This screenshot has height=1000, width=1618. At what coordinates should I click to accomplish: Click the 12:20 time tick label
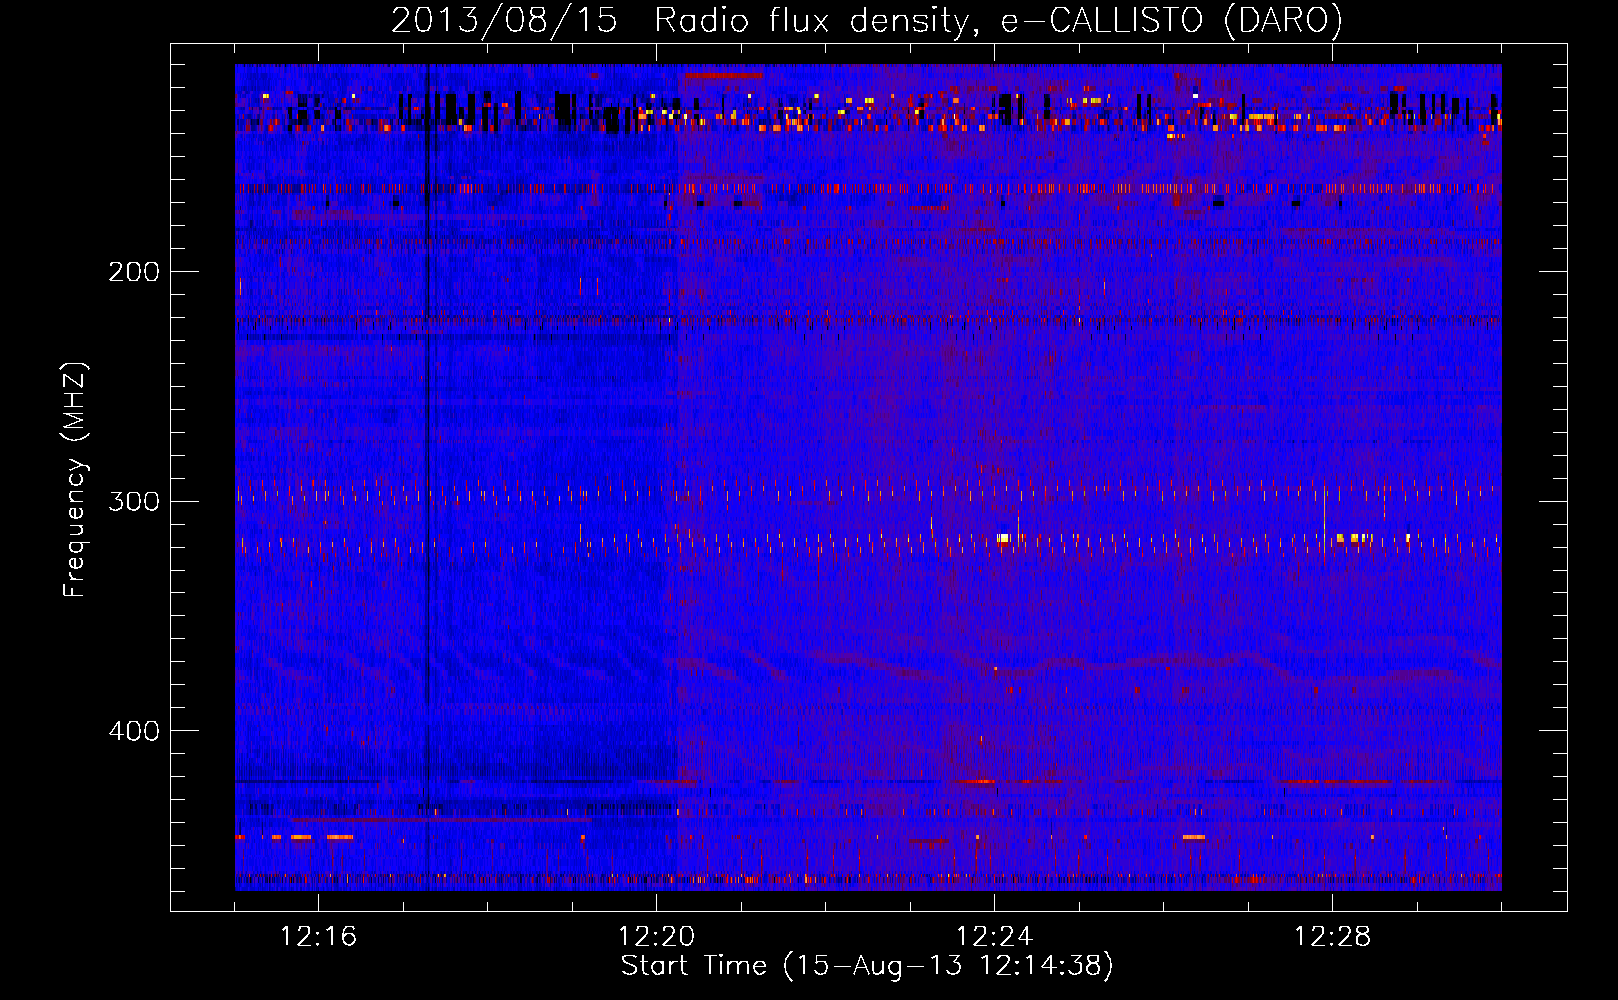coord(656,937)
